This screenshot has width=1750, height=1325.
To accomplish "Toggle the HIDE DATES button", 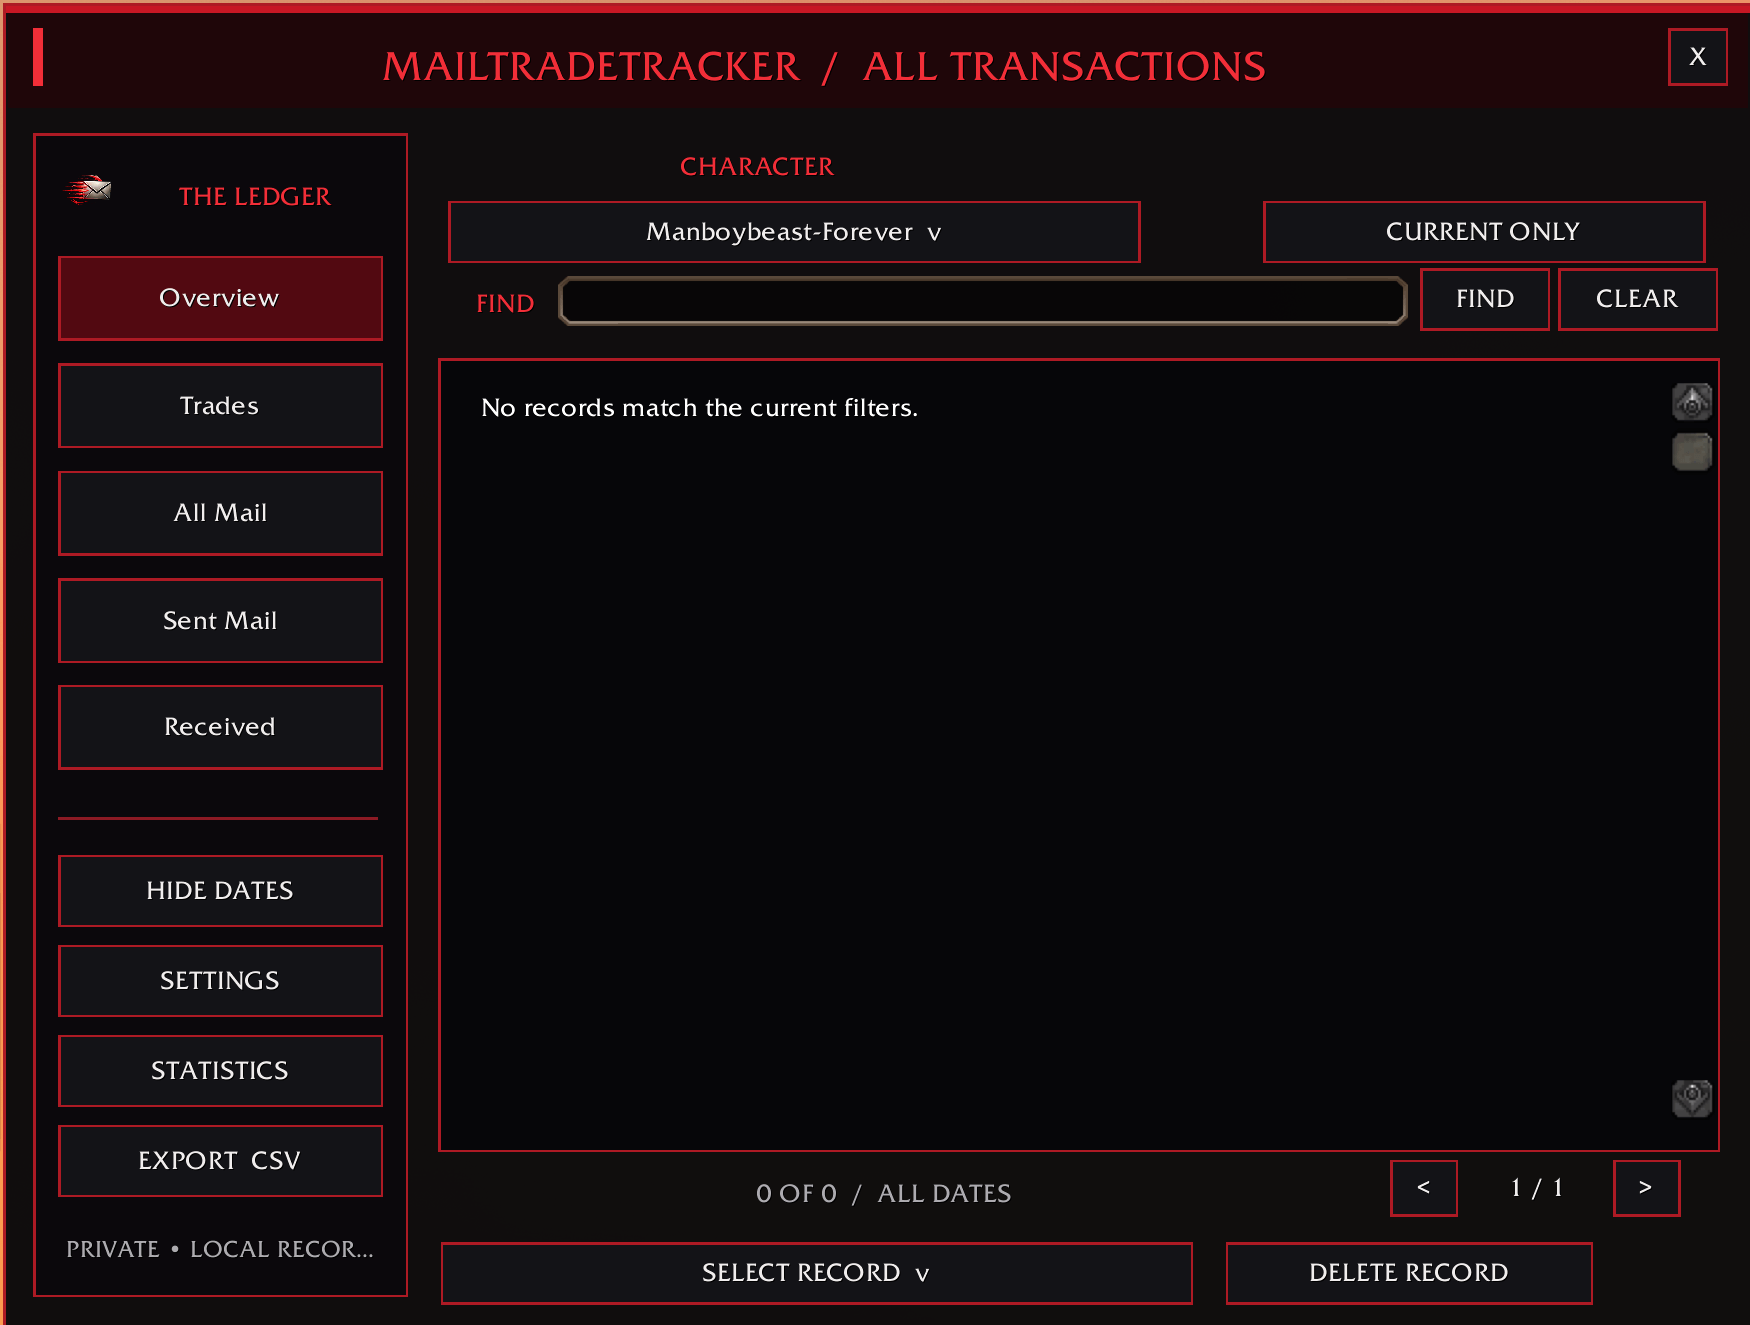I will pos(220,890).
